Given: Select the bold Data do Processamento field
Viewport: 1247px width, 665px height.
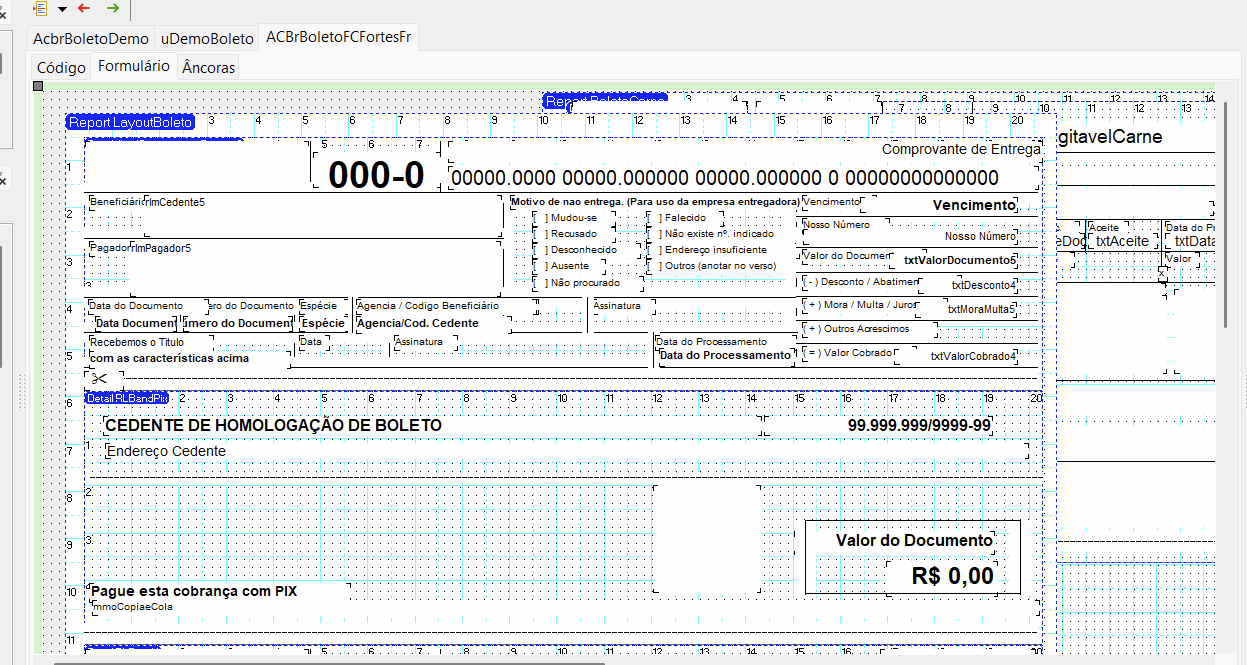Looking at the screenshot, I should coord(725,356).
